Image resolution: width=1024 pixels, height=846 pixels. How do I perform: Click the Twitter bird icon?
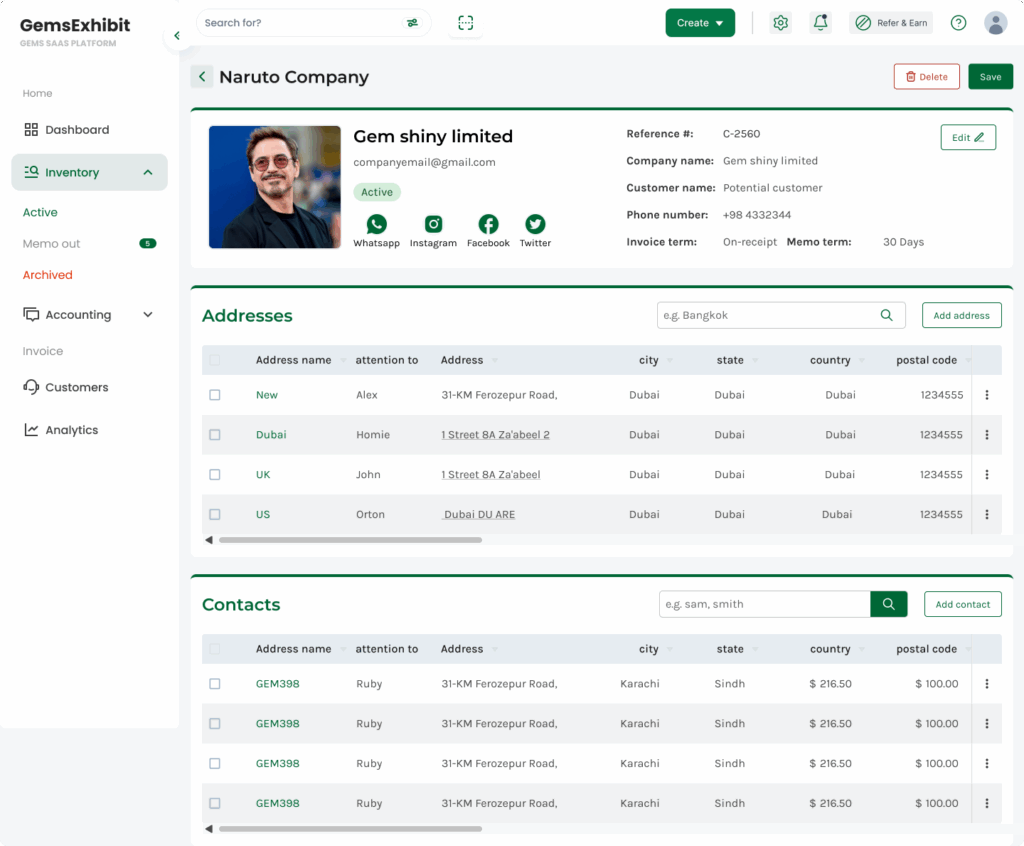[x=535, y=225]
